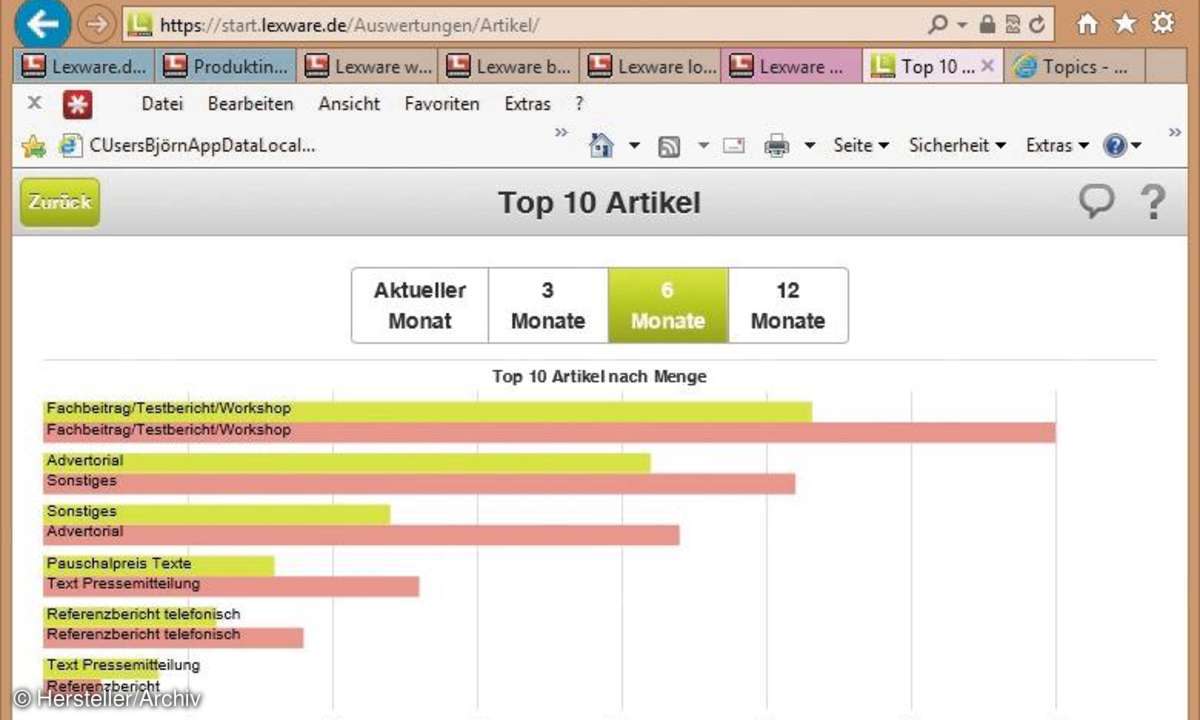Image resolution: width=1200 pixels, height=720 pixels.
Task: Click the read mail envelope icon
Action: [x=734, y=146]
